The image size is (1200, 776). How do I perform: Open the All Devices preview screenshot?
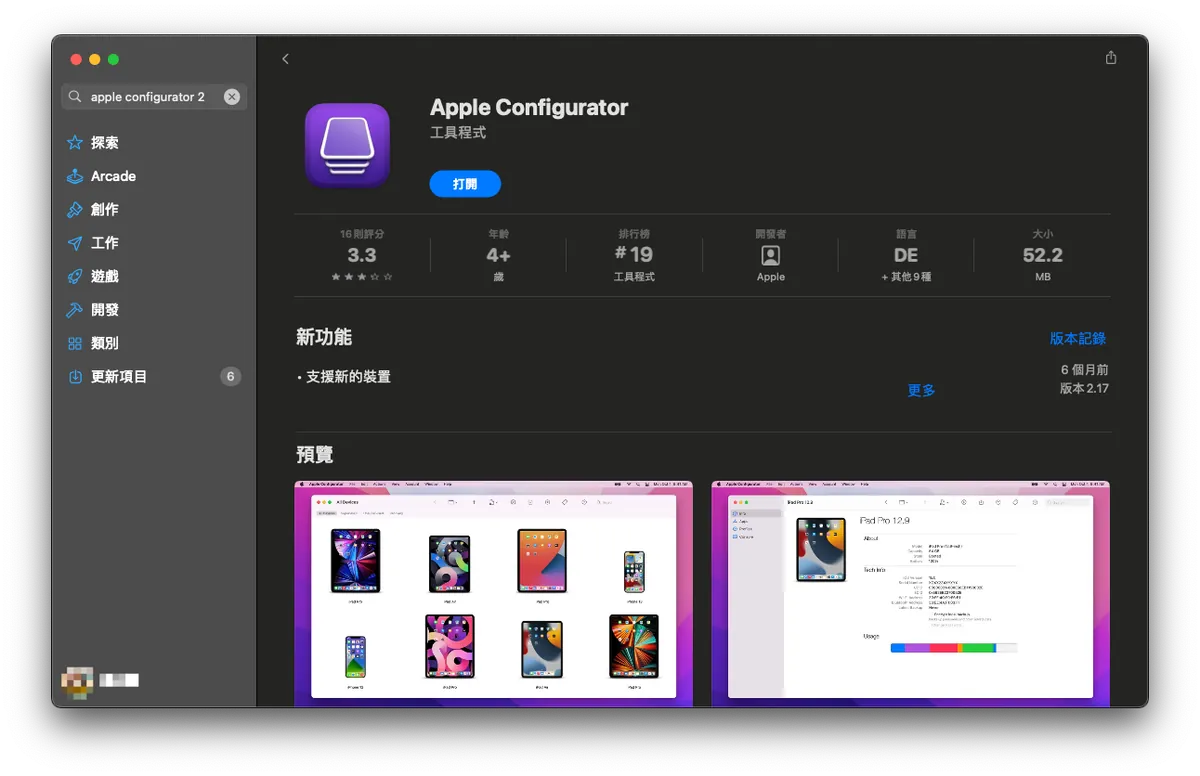pyautogui.click(x=493, y=593)
